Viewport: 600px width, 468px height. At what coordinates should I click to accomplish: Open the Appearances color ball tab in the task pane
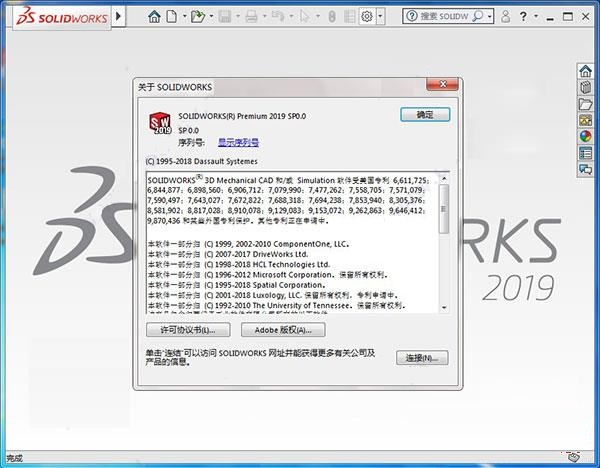(x=585, y=137)
